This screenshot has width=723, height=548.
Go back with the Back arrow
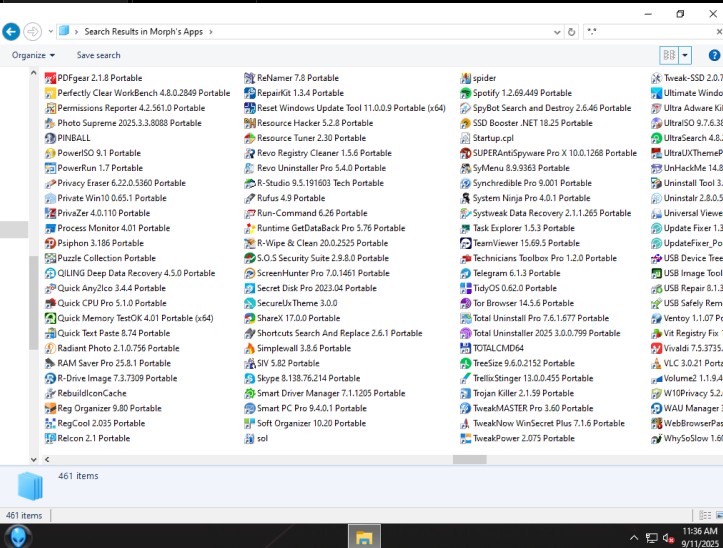pos(11,32)
